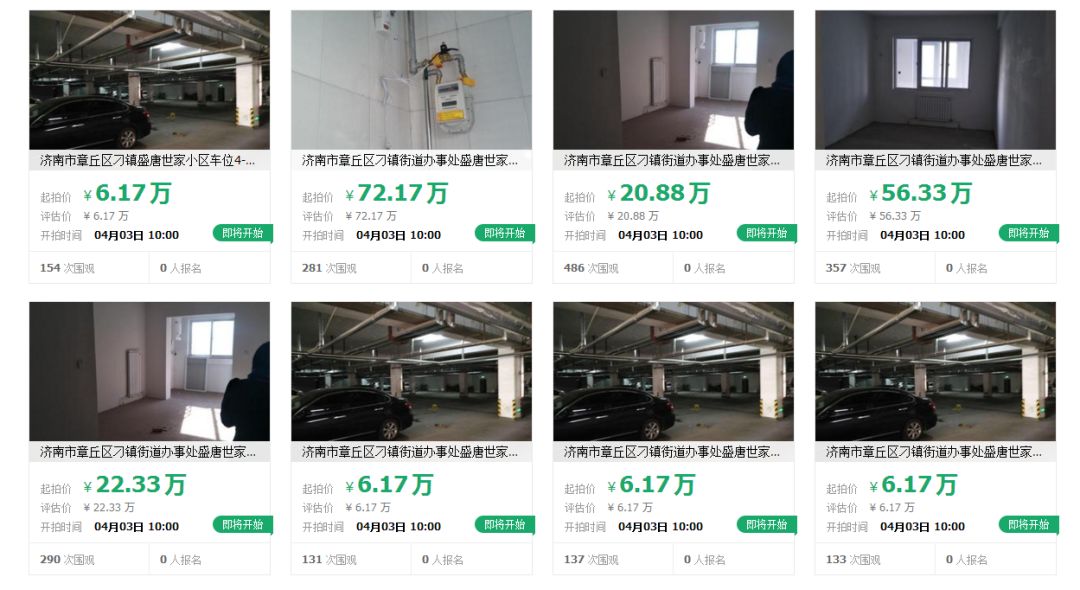1080x590 pixels.
Task: Click 即将开始 badge on 20.88万 listing
Action: point(767,233)
